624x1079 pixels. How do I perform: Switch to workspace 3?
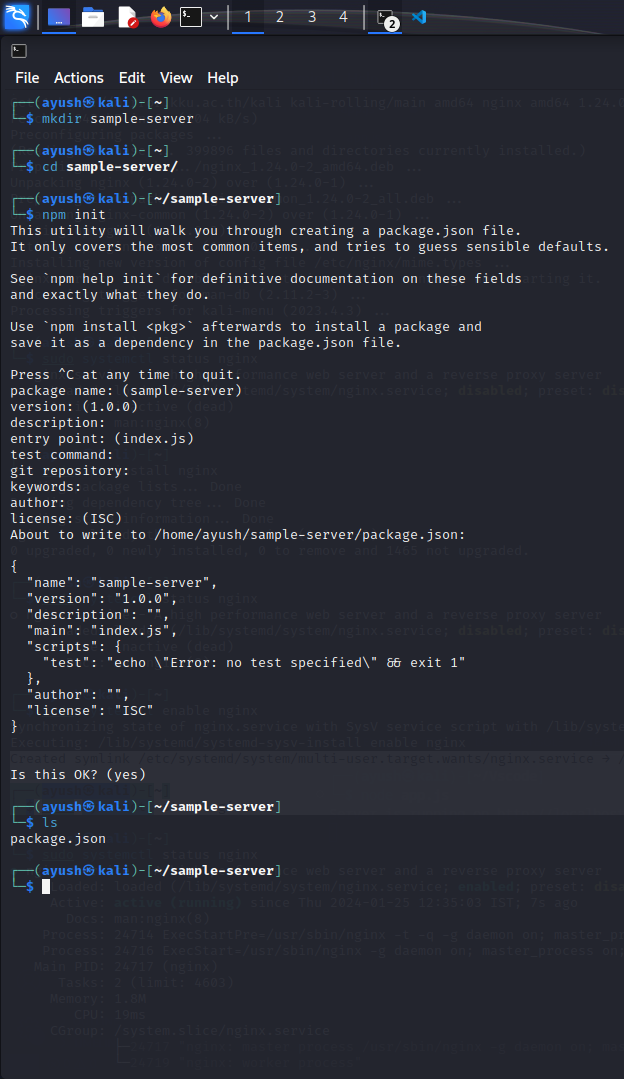(x=311, y=16)
